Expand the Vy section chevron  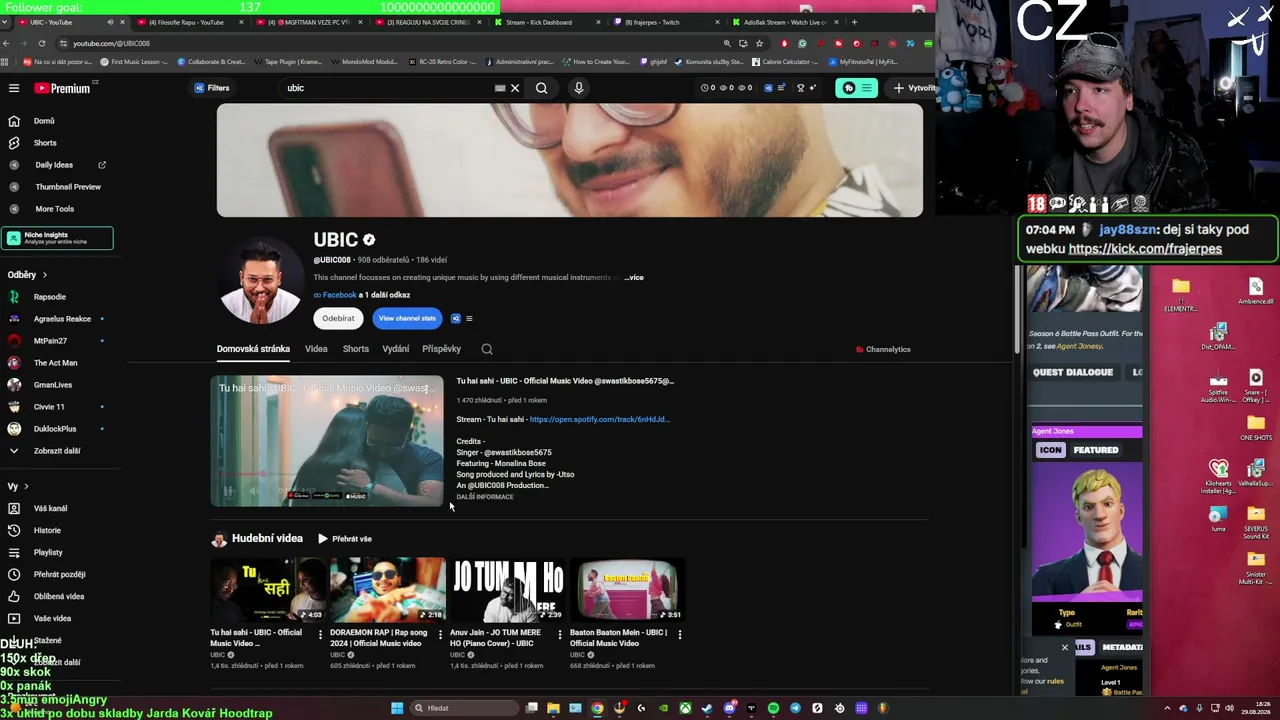pos(26,487)
